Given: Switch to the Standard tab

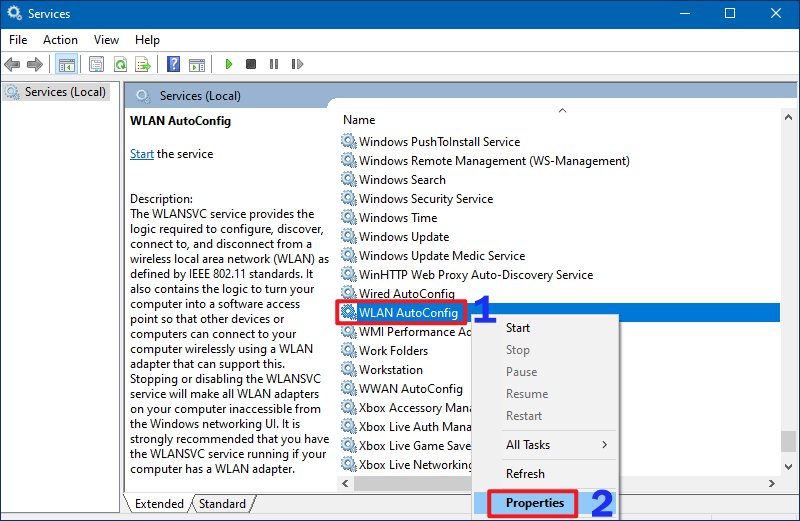Looking at the screenshot, I should [222, 504].
